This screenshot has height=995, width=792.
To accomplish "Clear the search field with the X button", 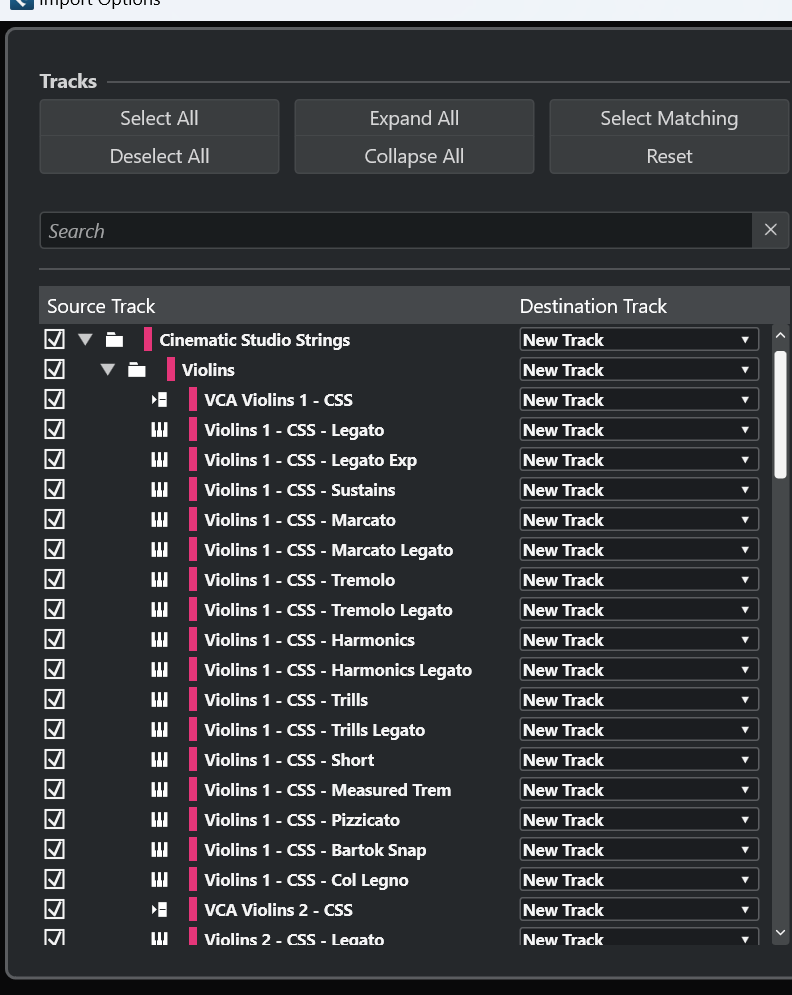I will pyautogui.click(x=770, y=230).
